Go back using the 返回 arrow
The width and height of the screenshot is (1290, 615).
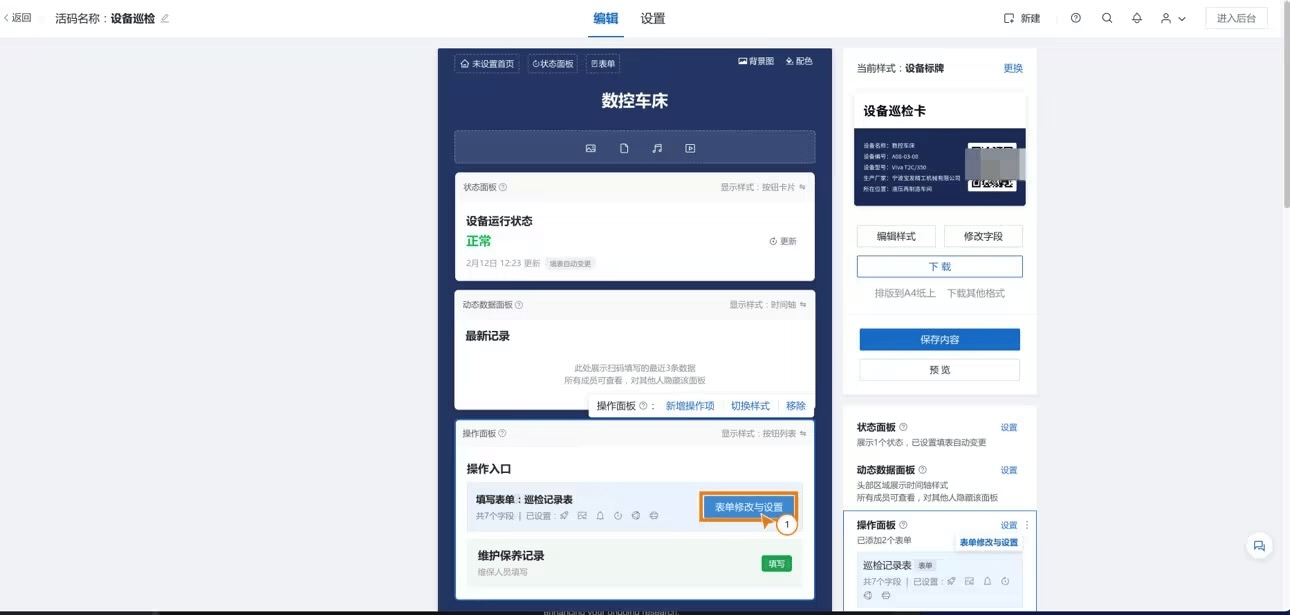[18, 18]
